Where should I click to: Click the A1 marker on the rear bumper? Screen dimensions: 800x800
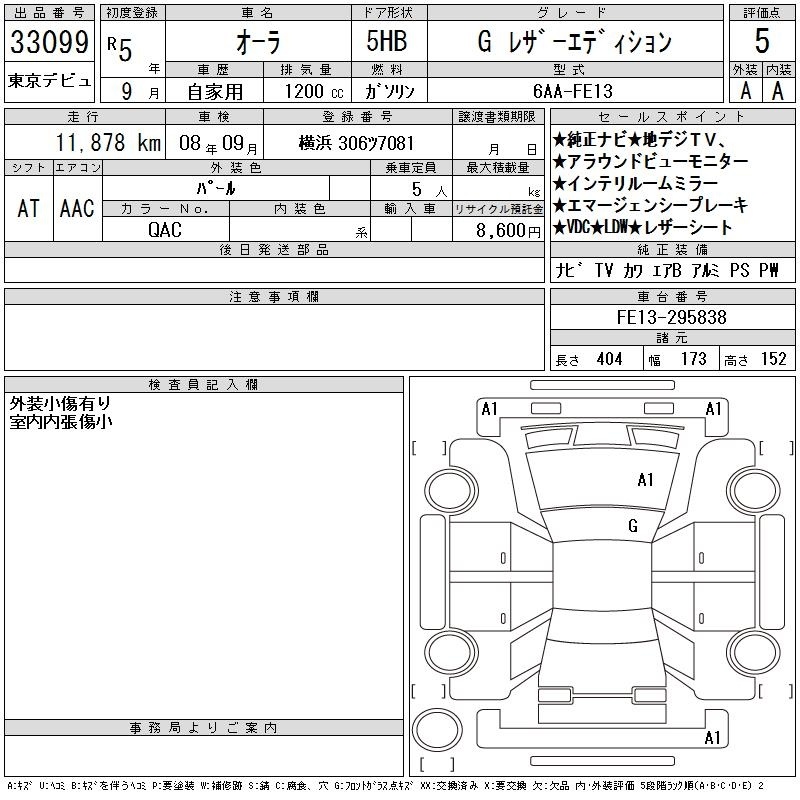[712, 738]
